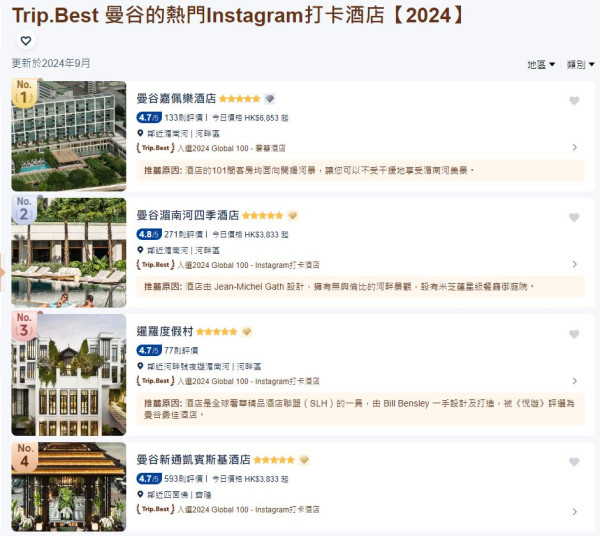Click the No. 1 rank badge
The height and width of the screenshot is (536, 600).
tap(24, 93)
